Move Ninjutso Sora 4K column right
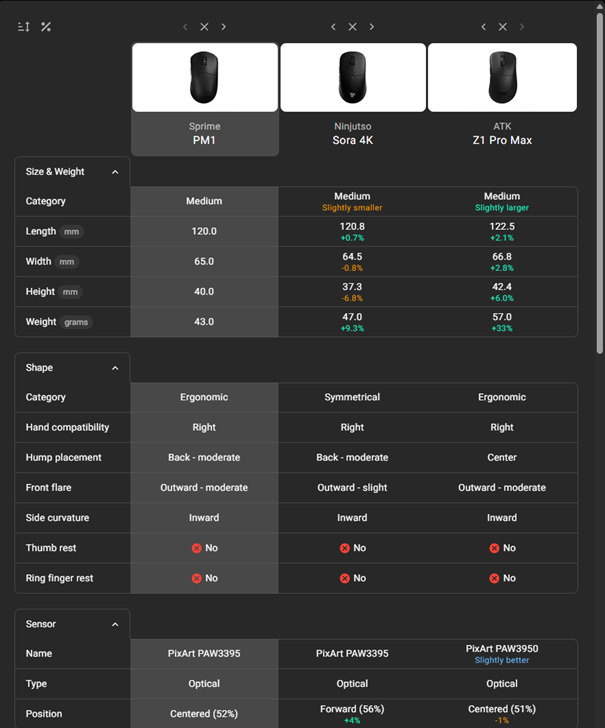 [x=371, y=27]
